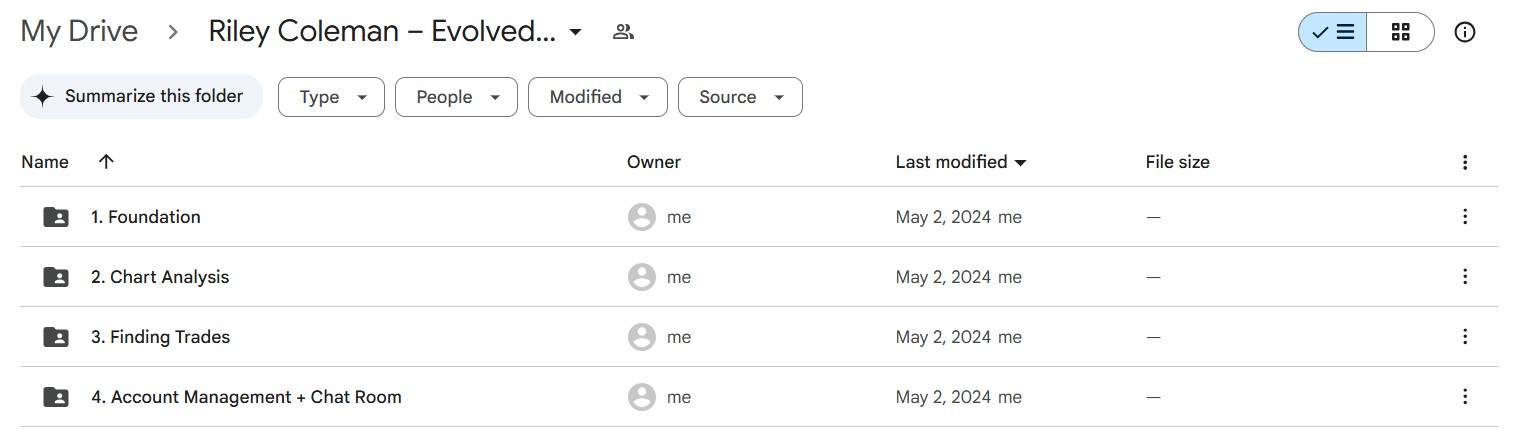Open more options for Account Management folder
The height and width of the screenshot is (429, 1524).
(1465, 397)
